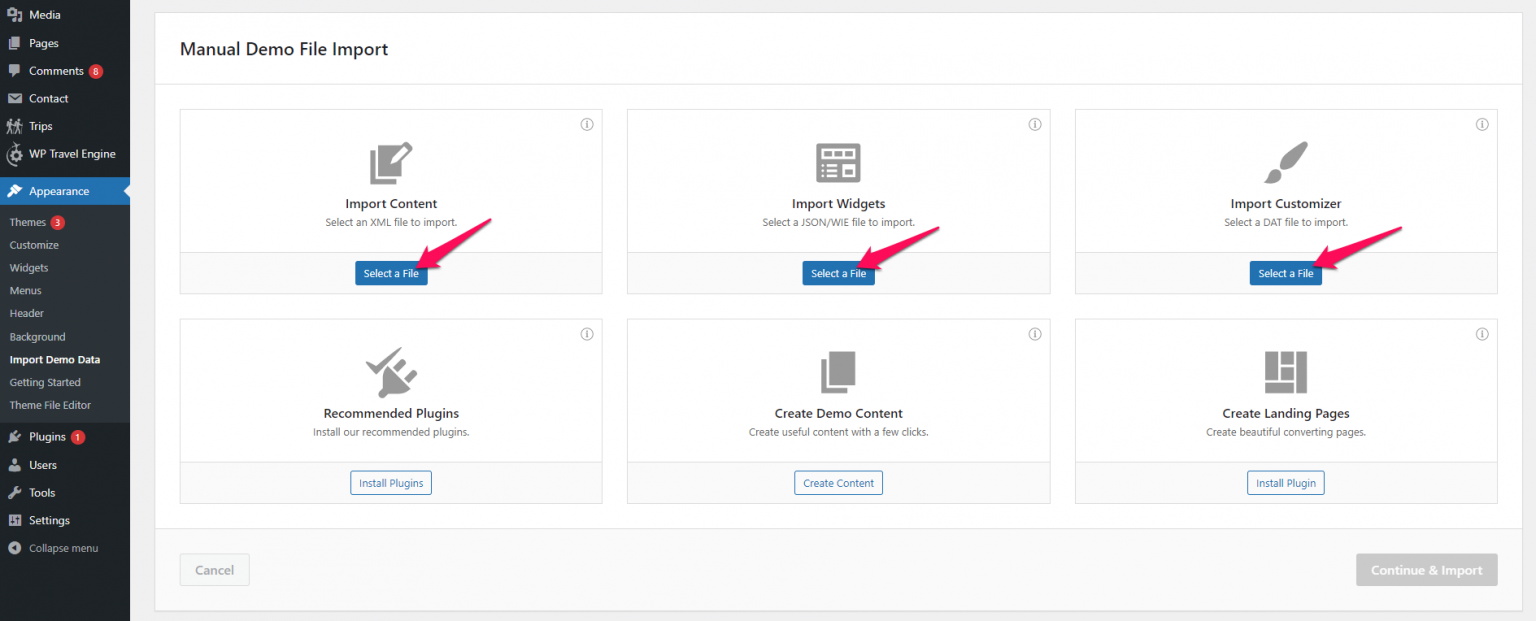
Task: Click the Contact envelope icon
Action: pyautogui.click(x=14, y=98)
